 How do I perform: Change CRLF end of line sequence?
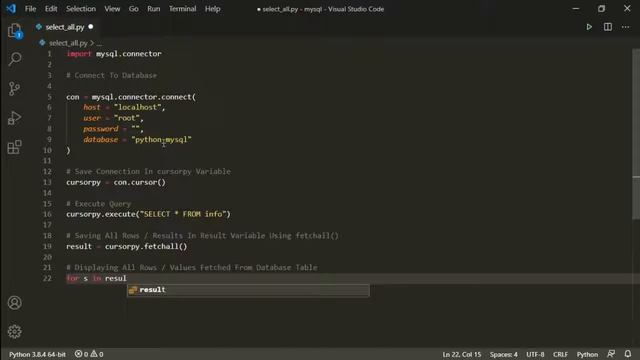coord(560,354)
